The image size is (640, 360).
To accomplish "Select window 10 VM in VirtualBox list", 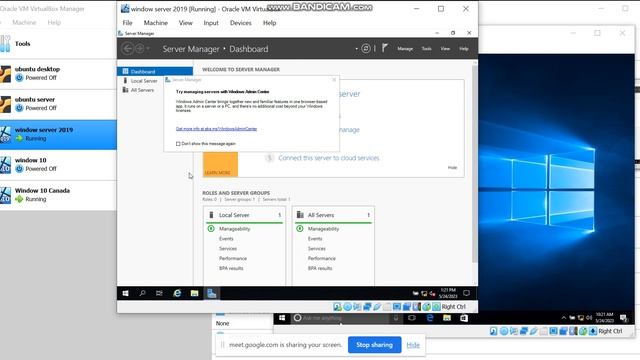I will pos(58,165).
